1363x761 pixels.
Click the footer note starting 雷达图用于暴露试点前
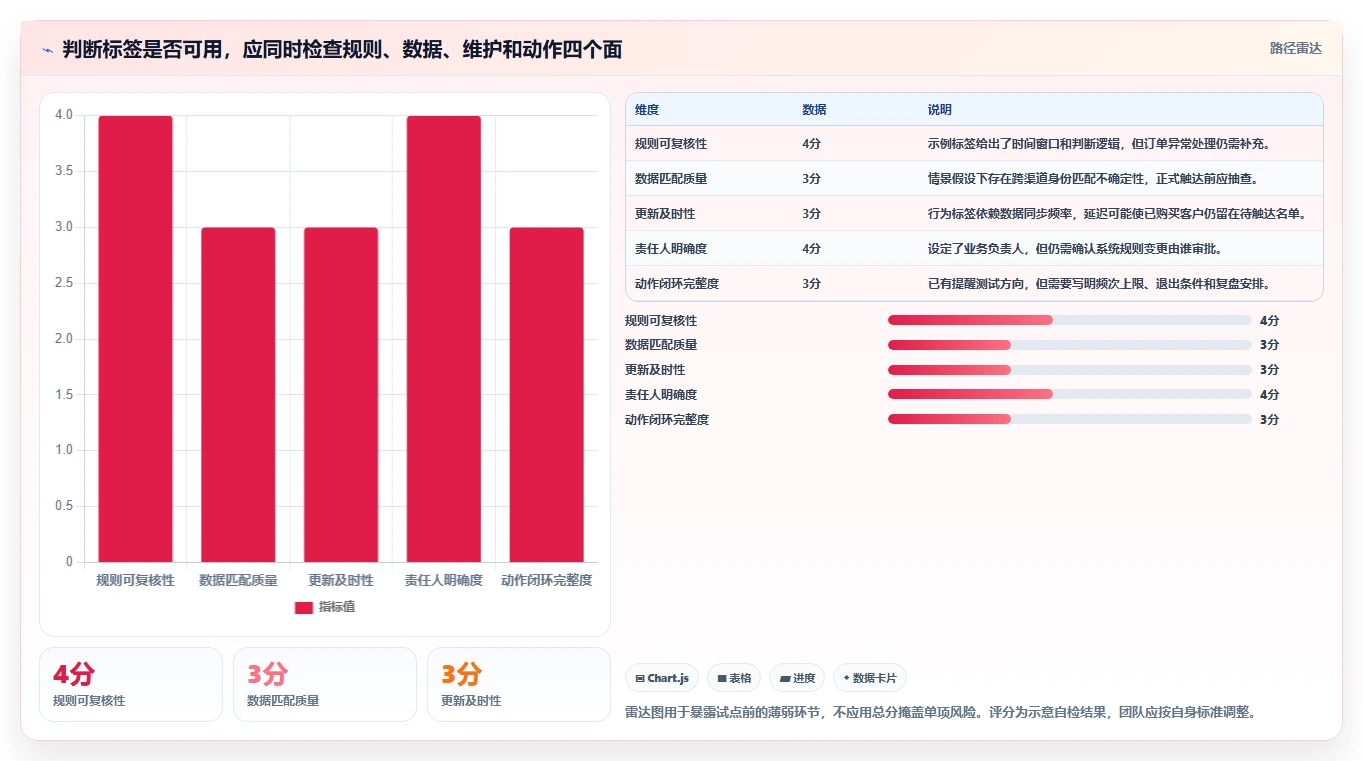click(x=940, y=712)
